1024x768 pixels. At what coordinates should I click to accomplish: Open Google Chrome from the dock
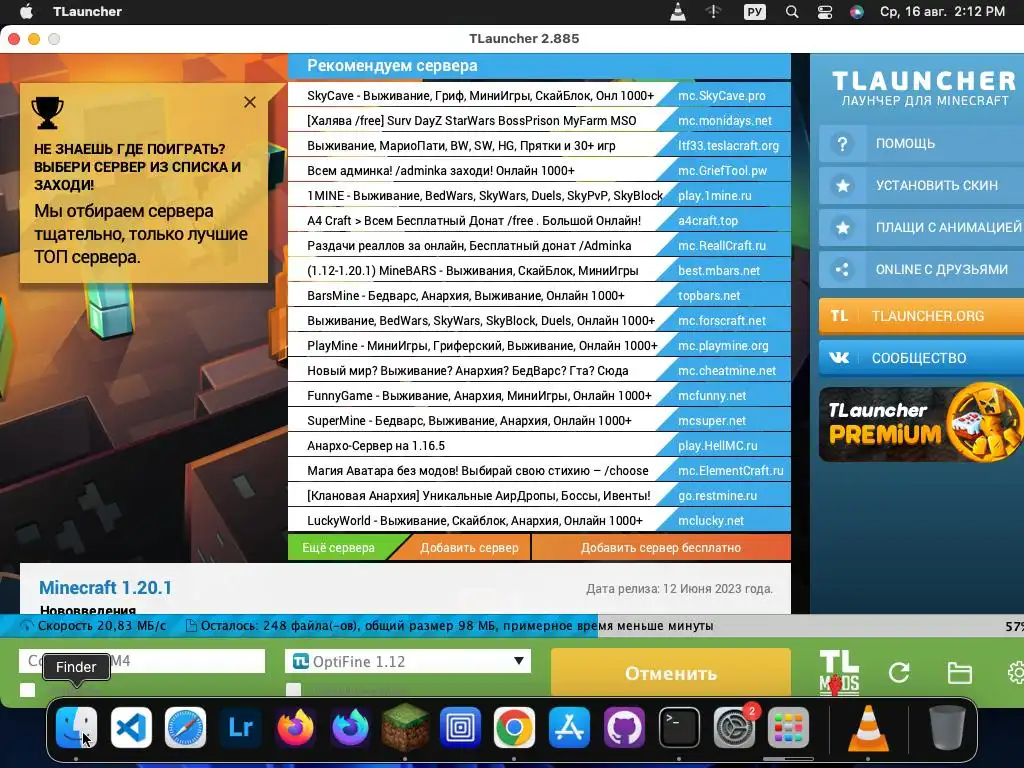(514, 727)
